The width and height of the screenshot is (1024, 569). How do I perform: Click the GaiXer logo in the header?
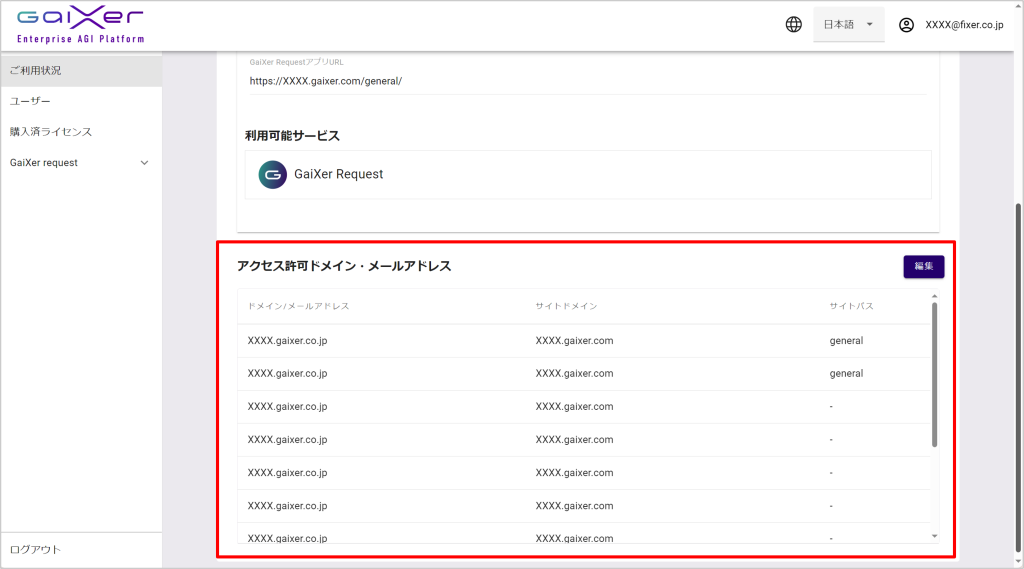[x=80, y=25]
